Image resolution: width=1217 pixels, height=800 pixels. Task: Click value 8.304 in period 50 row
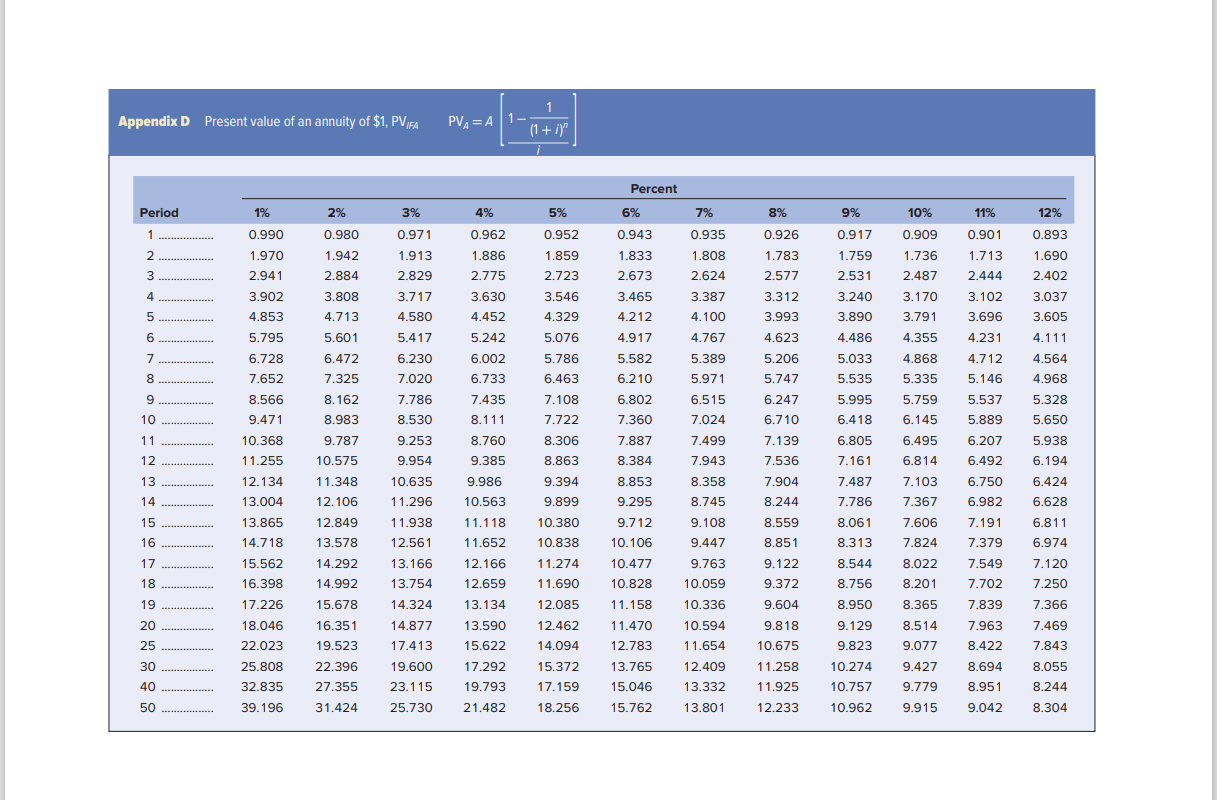[1050, 707]
